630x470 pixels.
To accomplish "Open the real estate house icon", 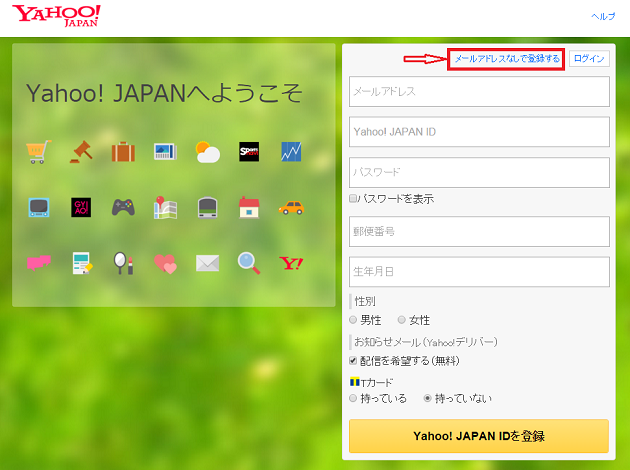I will click(249, 207).
